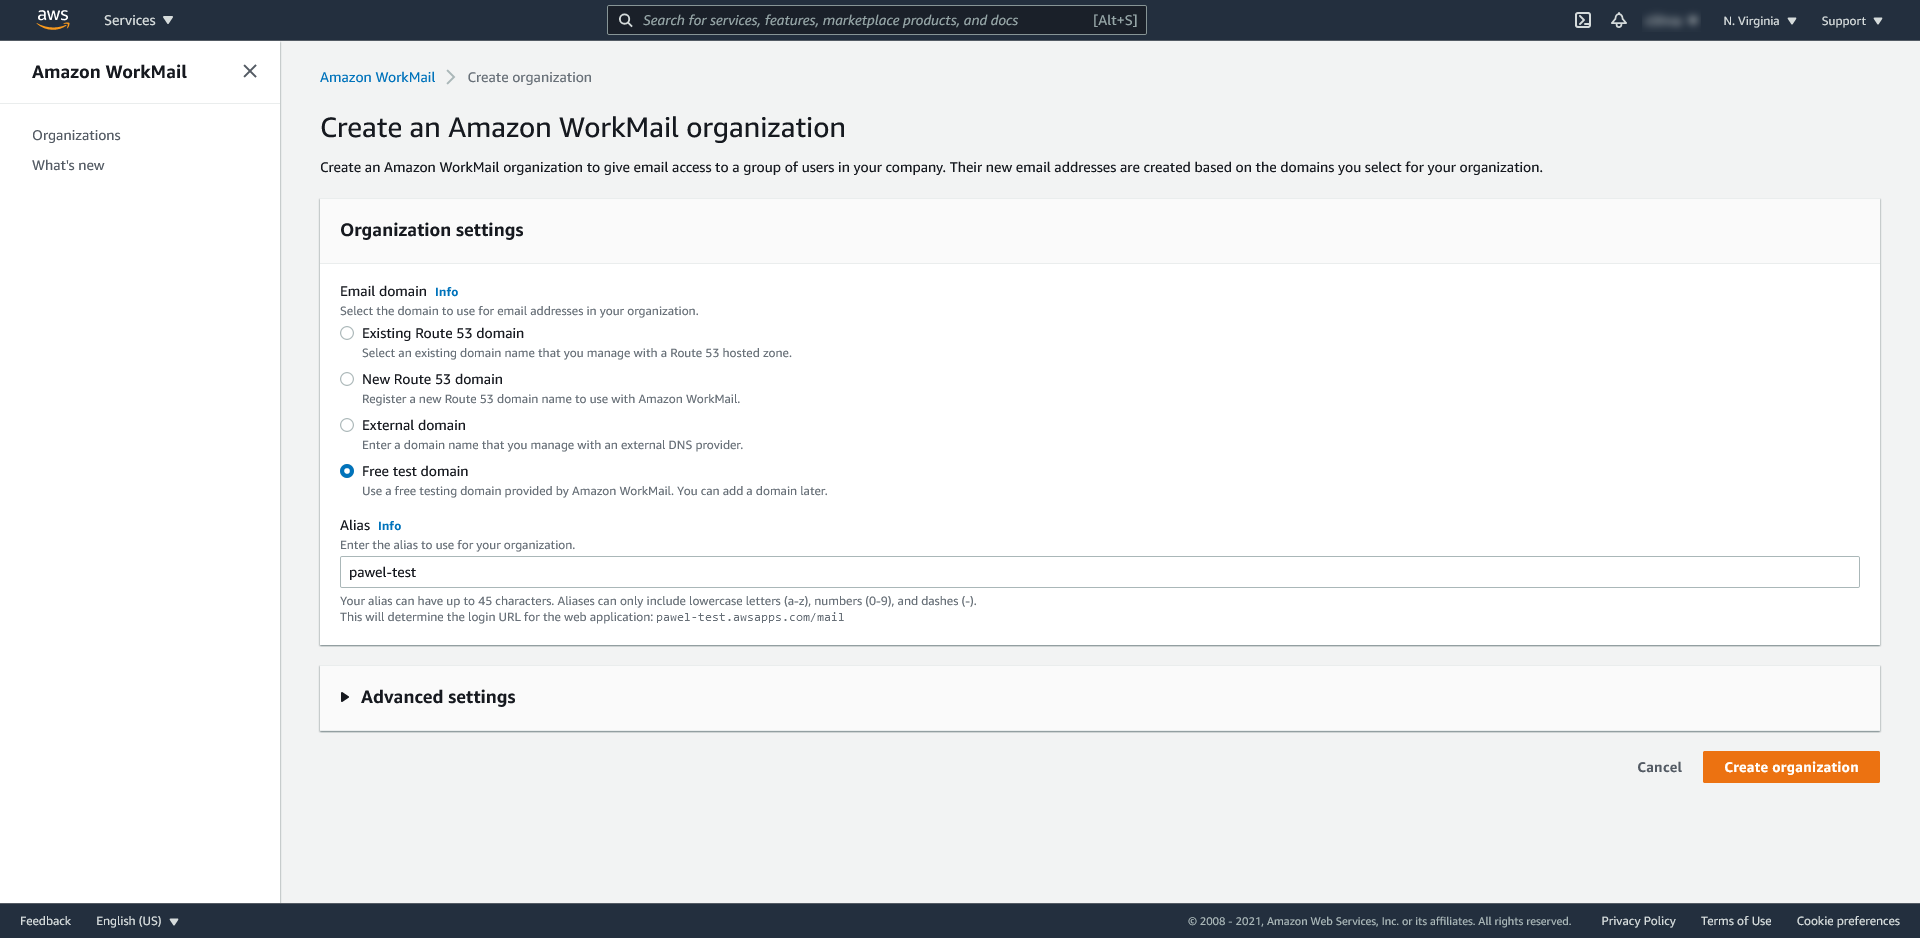
Task: Open What's new in sidebar
Action: (68, 165)
